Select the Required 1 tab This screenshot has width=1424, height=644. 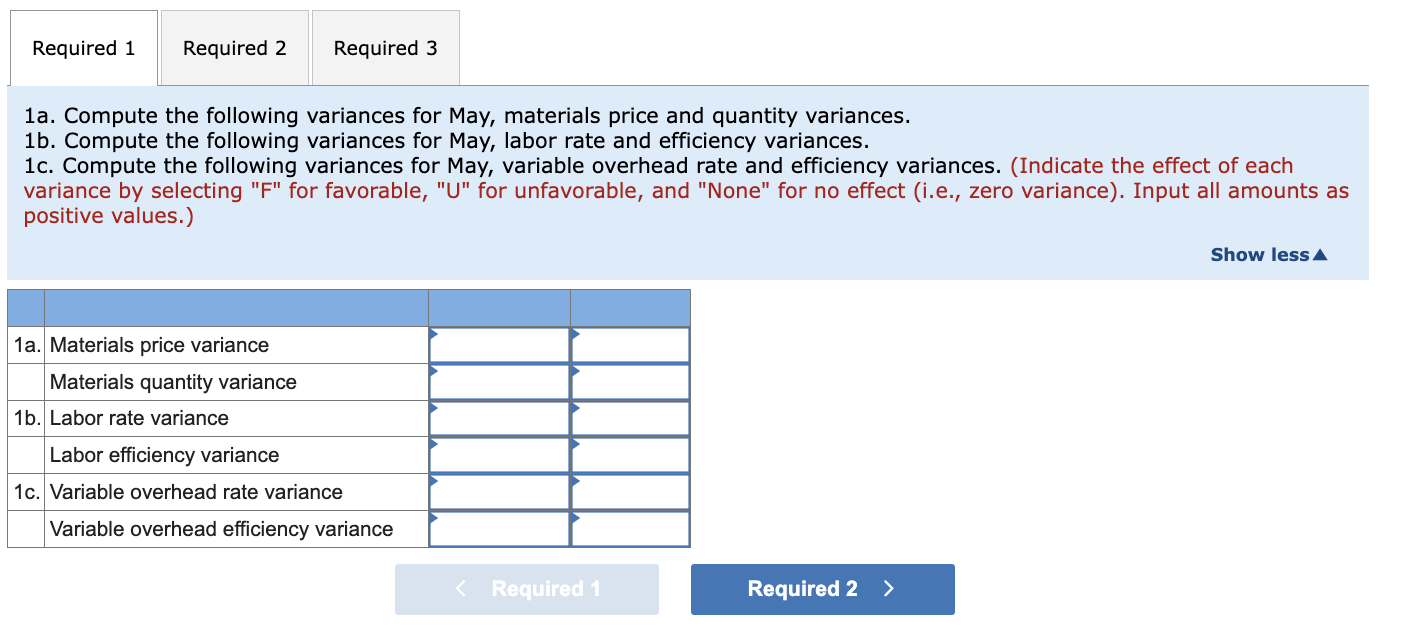[x=83, y=47]
